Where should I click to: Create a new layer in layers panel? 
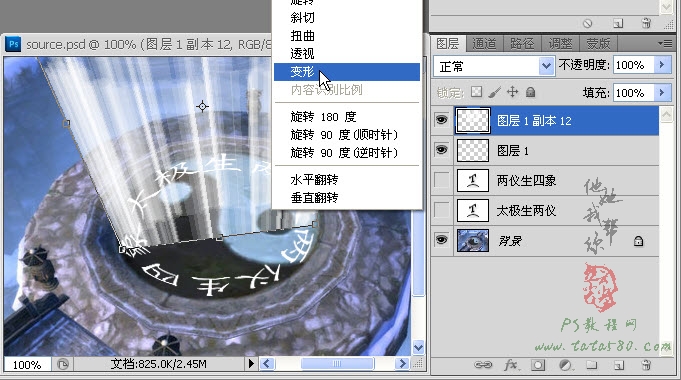pyautogui.click(x=619, y=365)
